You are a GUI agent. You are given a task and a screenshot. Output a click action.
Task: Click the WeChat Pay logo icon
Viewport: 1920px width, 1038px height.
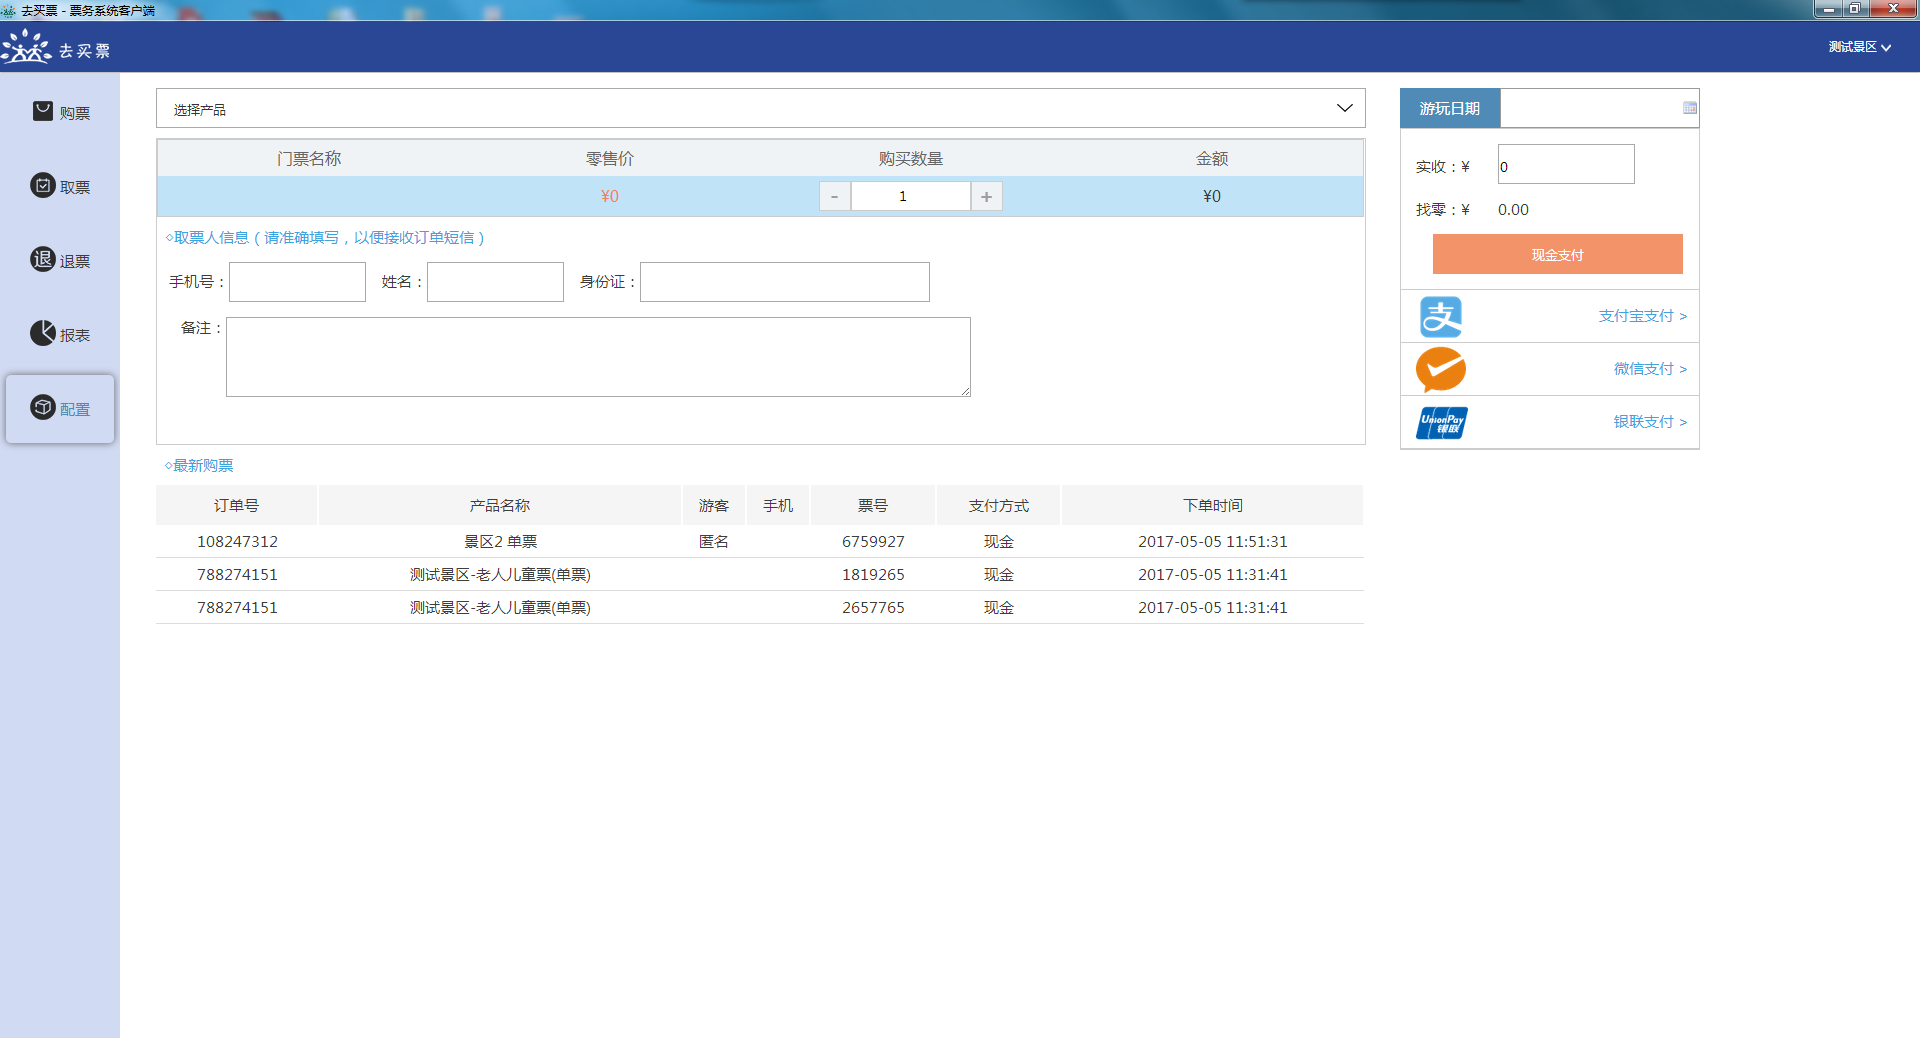tap(1441, 369)
